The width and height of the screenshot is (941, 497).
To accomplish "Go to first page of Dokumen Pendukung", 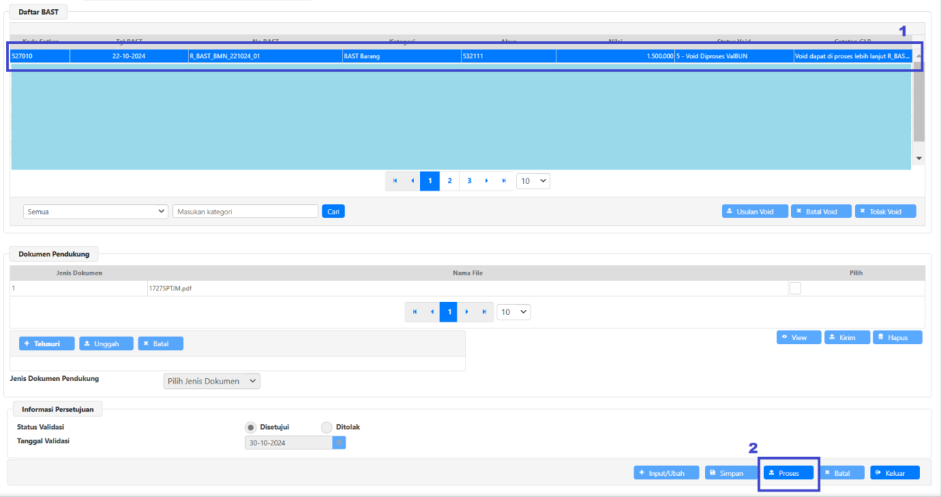I will click(x=414, y=312).
